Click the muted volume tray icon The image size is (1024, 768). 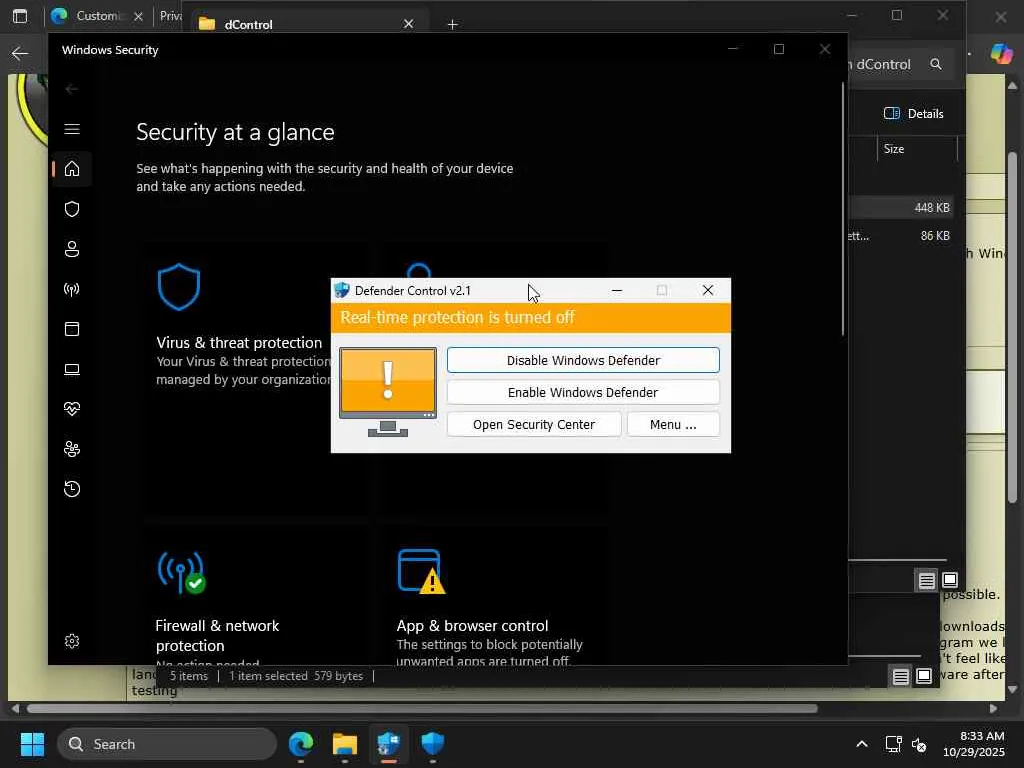919,744
